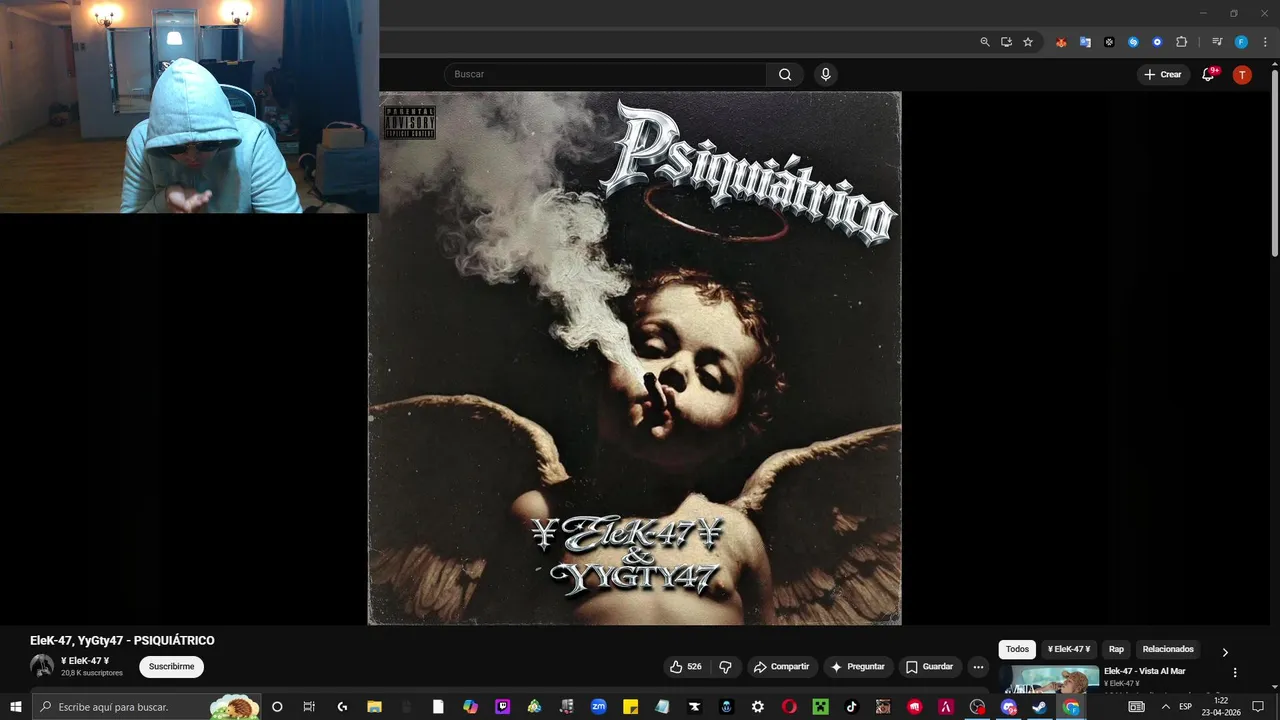Open Steam from the taskbar

[x=1039, y=707]
